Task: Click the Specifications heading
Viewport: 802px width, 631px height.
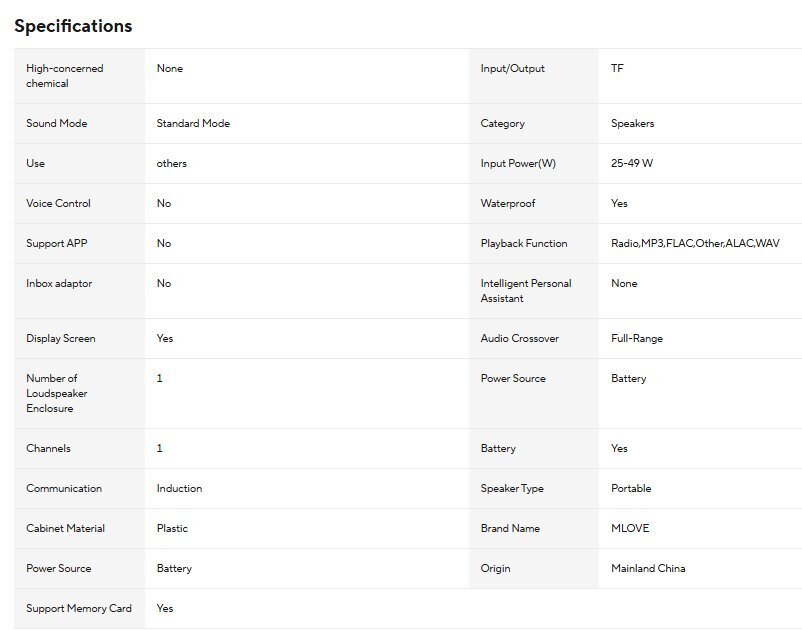Action: (73, 26)
